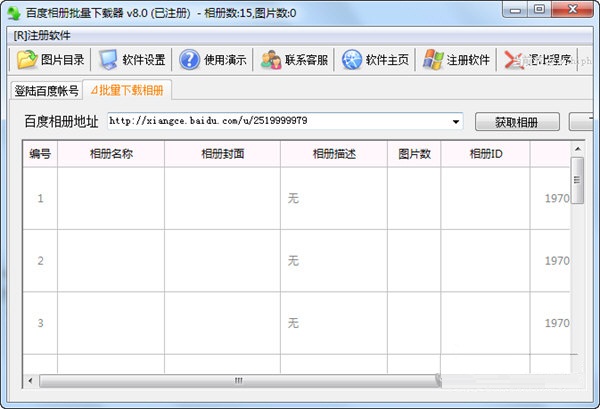Viewport: 600px width, 409px height.
Task: Click the 相册封面 column header
Action: (223, 154)
